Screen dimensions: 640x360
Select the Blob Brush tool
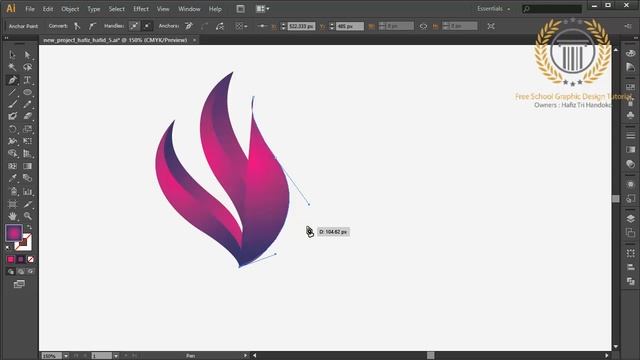(12, 116)
